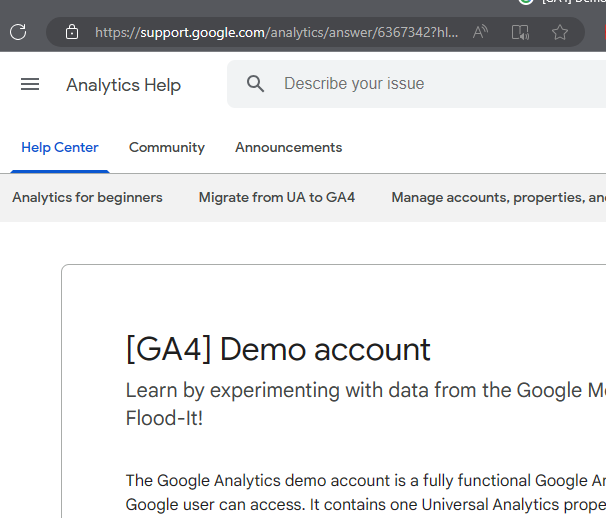This screenshot has width=606, height=518.
Task: Click the '[GA4] Demo account' heading
Action: tap(278, 350)
